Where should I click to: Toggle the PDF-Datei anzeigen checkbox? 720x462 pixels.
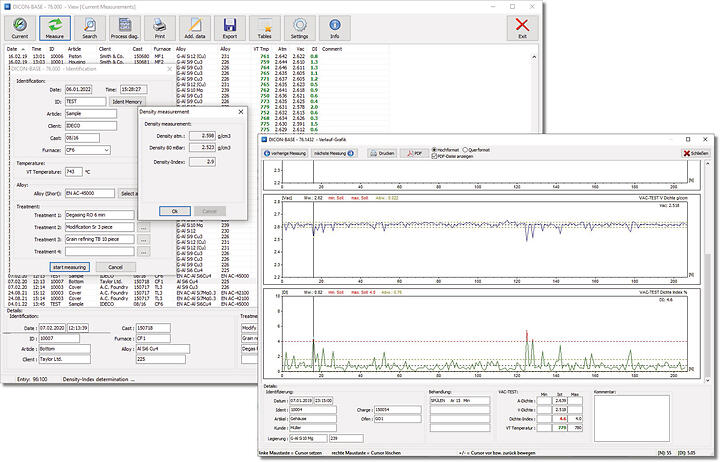[x=432, y=156]
